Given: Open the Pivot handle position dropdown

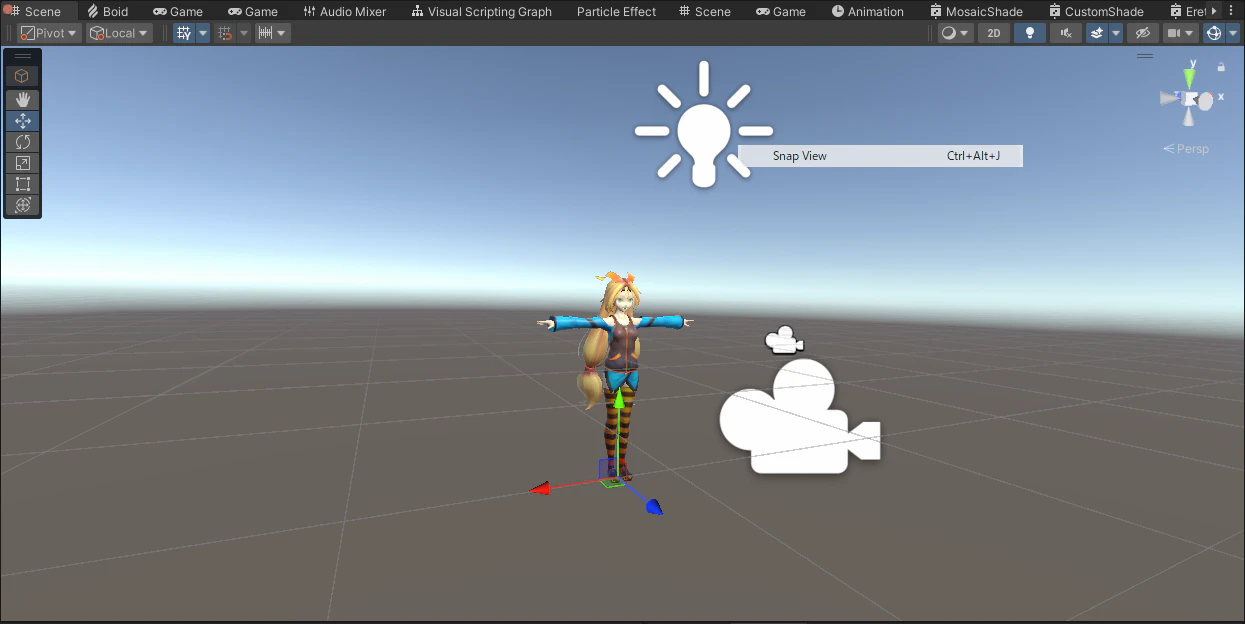Looking at the screenshot, I should [49, 33].
